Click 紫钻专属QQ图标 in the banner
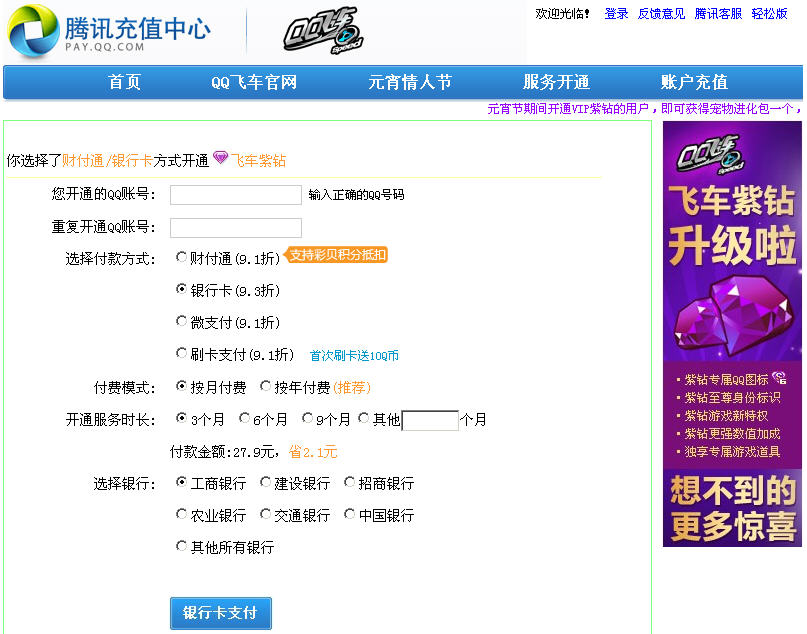Screen dimensions: 807x634 pos(726,380)
